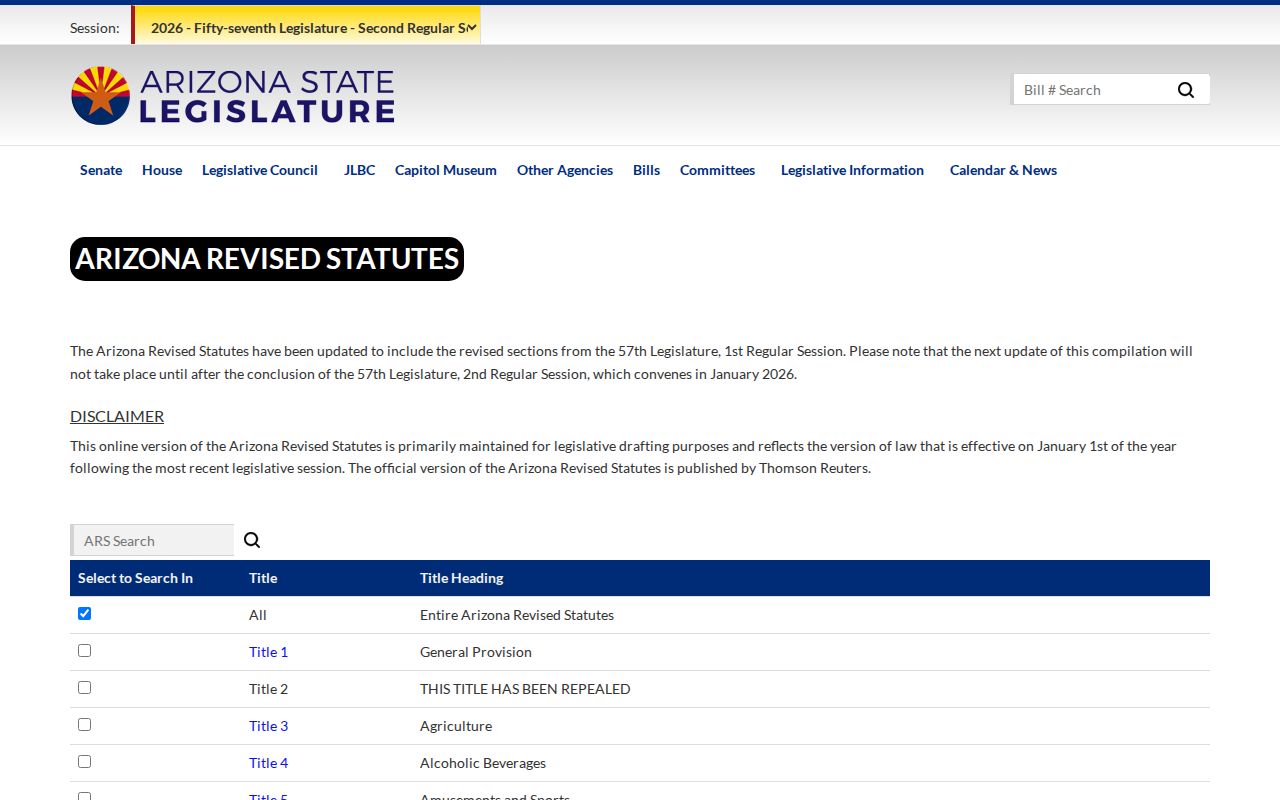Open the House menu
This screenshot has width=1280, height=800.
point(162,170)
